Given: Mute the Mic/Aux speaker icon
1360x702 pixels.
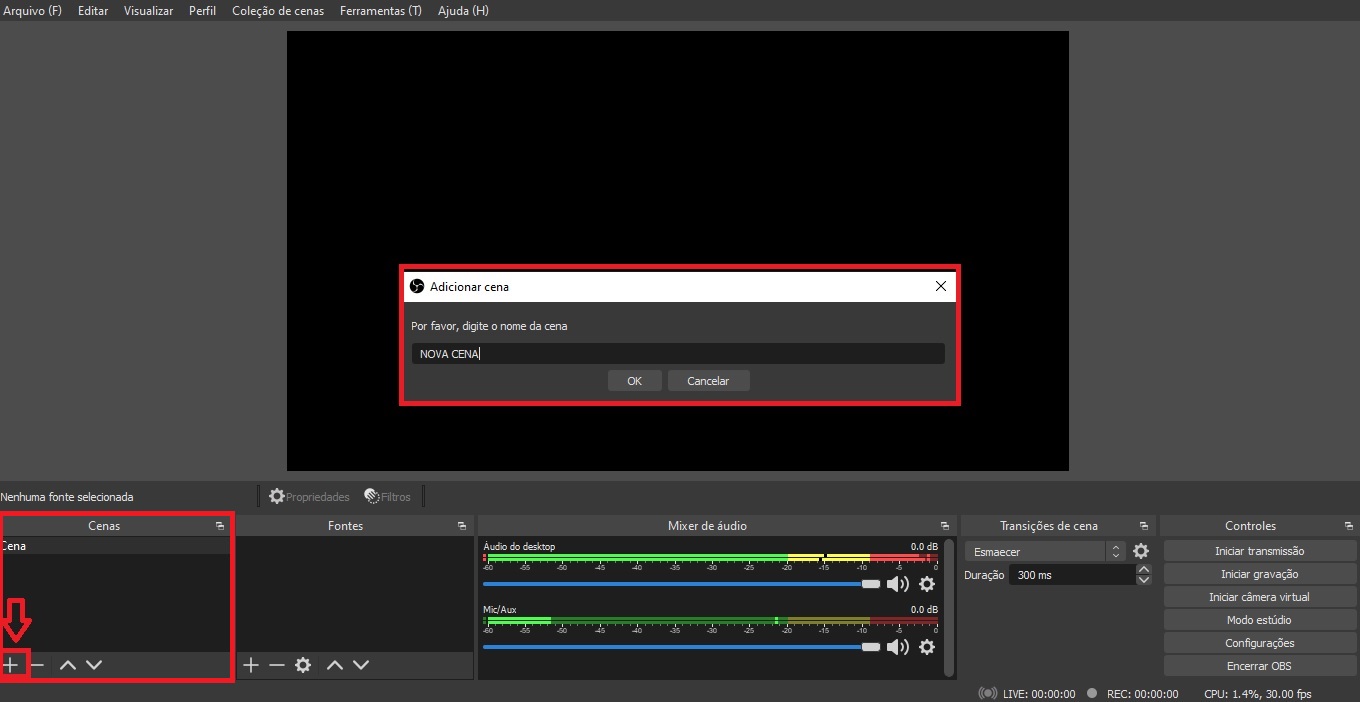Looking at the screenshot, I should (x=897, y=647).
